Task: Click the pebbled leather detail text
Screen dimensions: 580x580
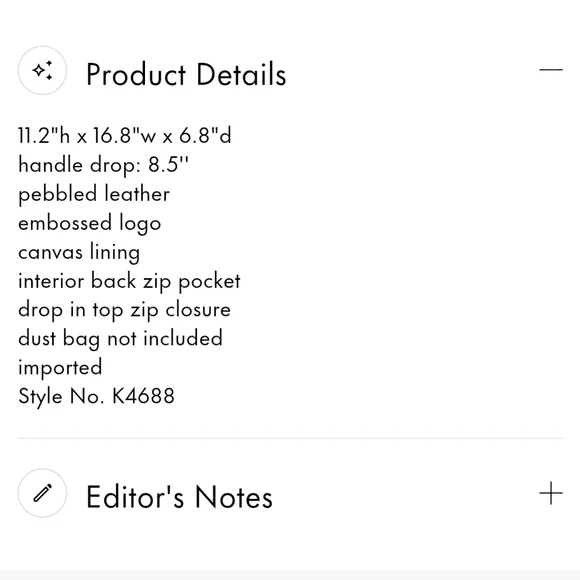Action: pyautogui.click(x=94, y=194)
